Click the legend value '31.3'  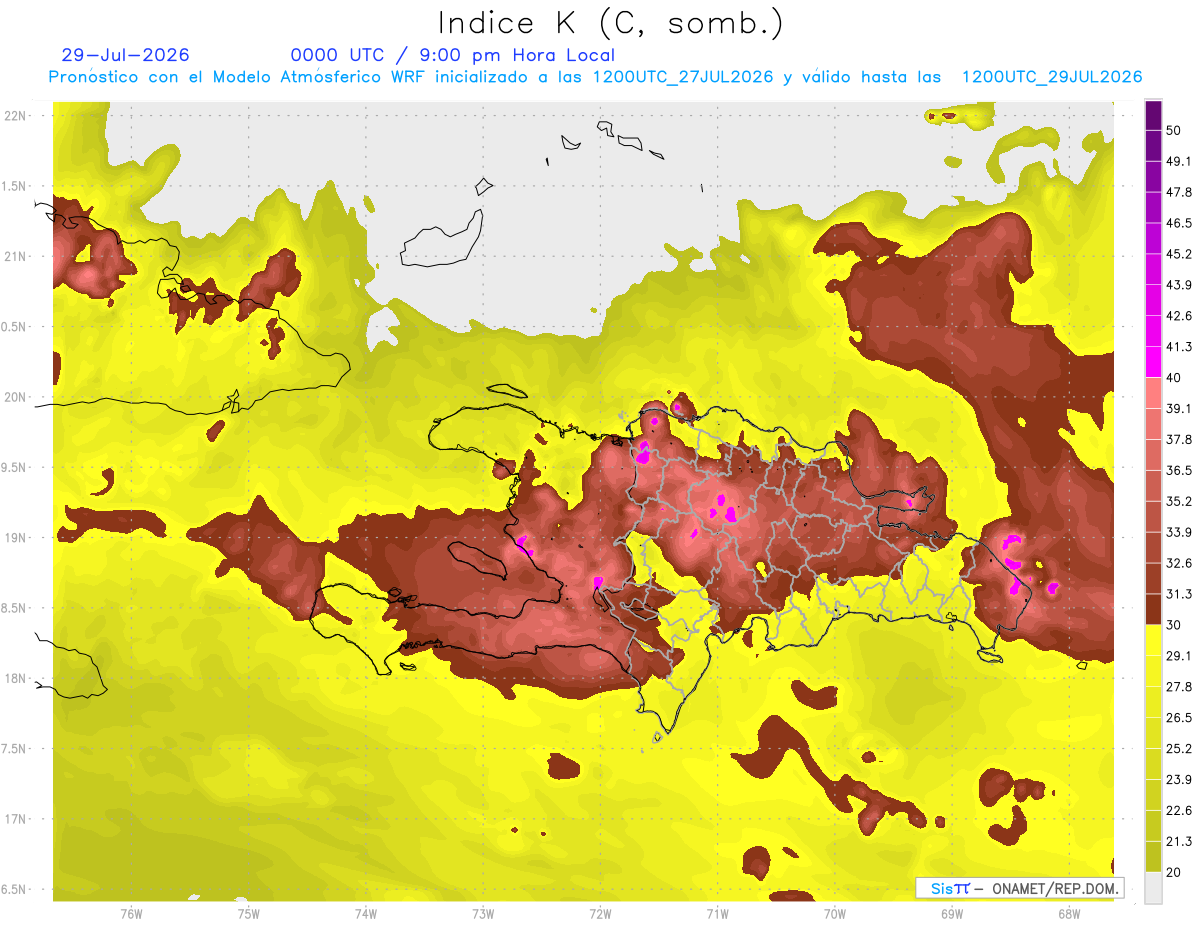pyautogui.click(x=1178, y=594)
